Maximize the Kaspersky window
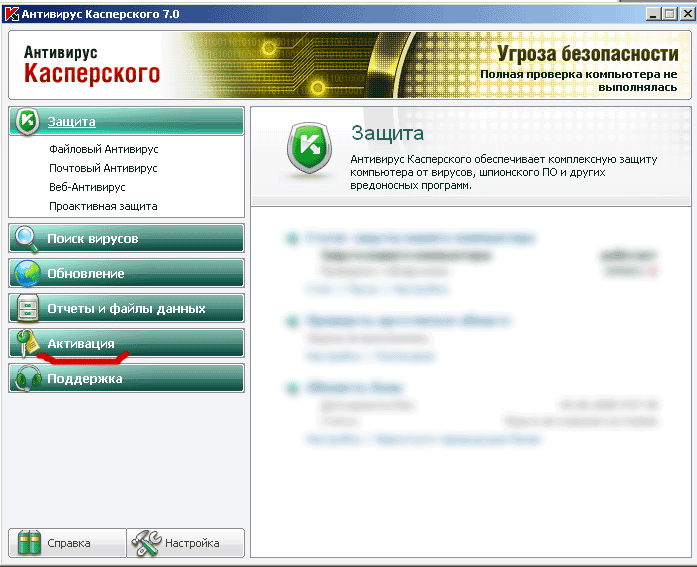The width and height of the screenshot is (697, 567). coord(669,14)
